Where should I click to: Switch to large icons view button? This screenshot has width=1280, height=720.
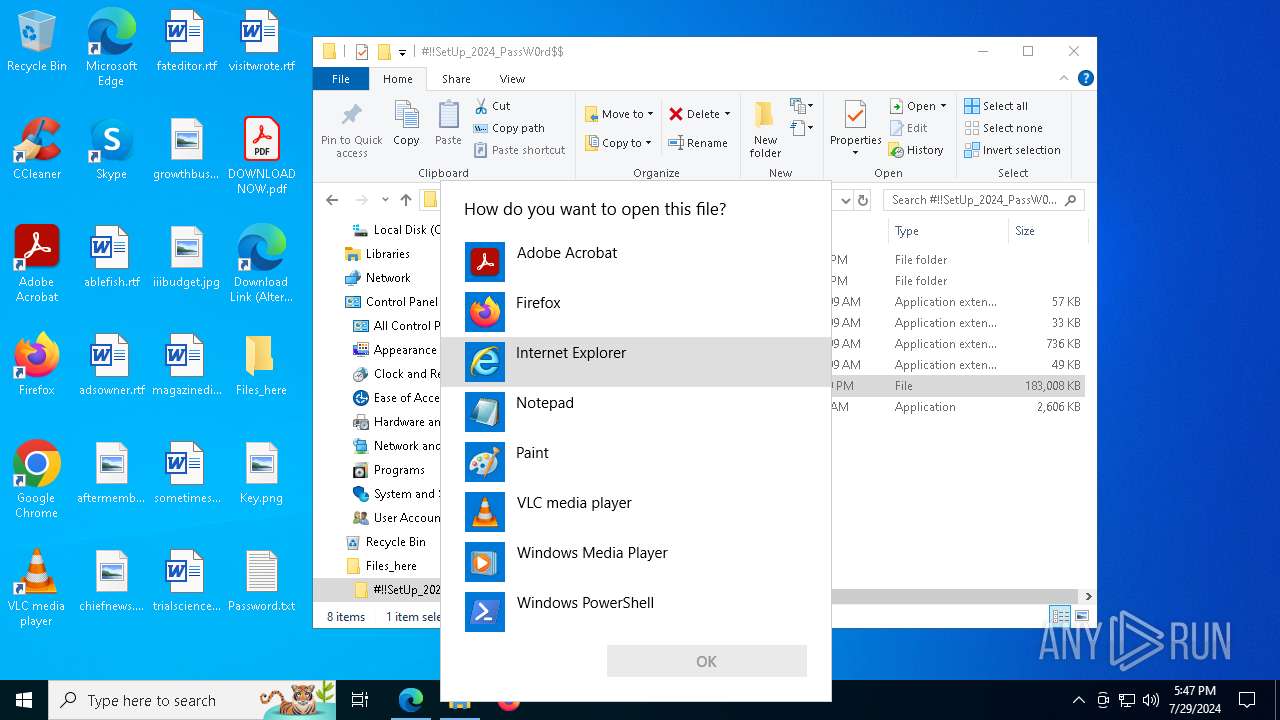click(x=1082, y=616)
